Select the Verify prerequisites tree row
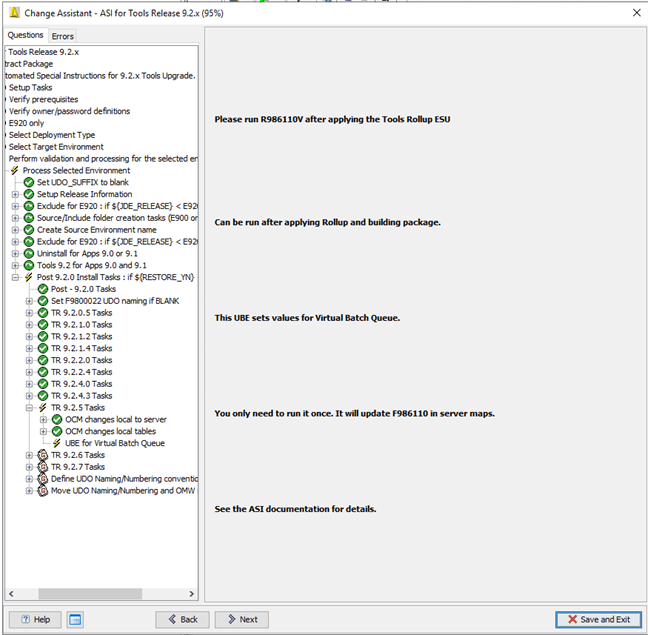Viewport: 648px width, 635px height. pos(43,100)
